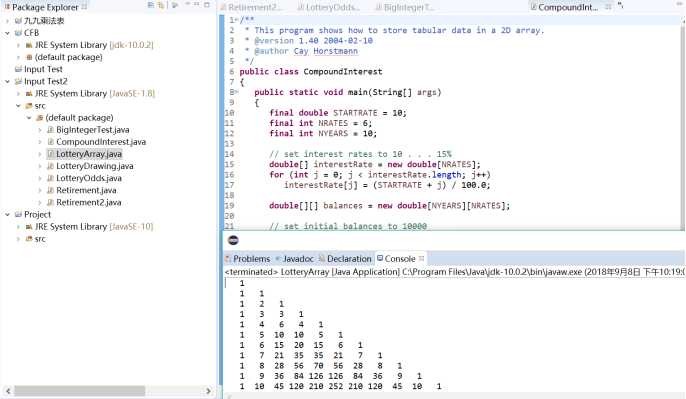Image resolution: width=686 pixels, height=399 pixels.
Task: Select the CFB project label
Action: tap(32, 33)
